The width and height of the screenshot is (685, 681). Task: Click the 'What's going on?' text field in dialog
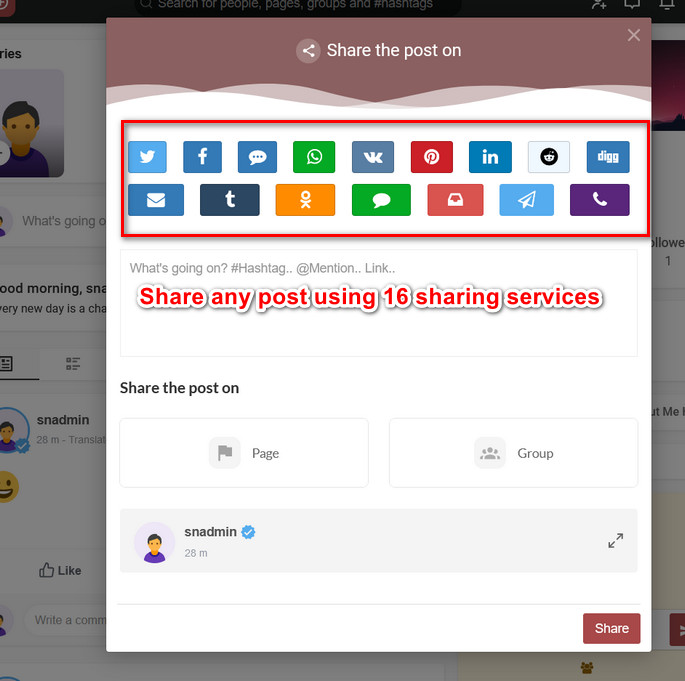tap(379, 303)
